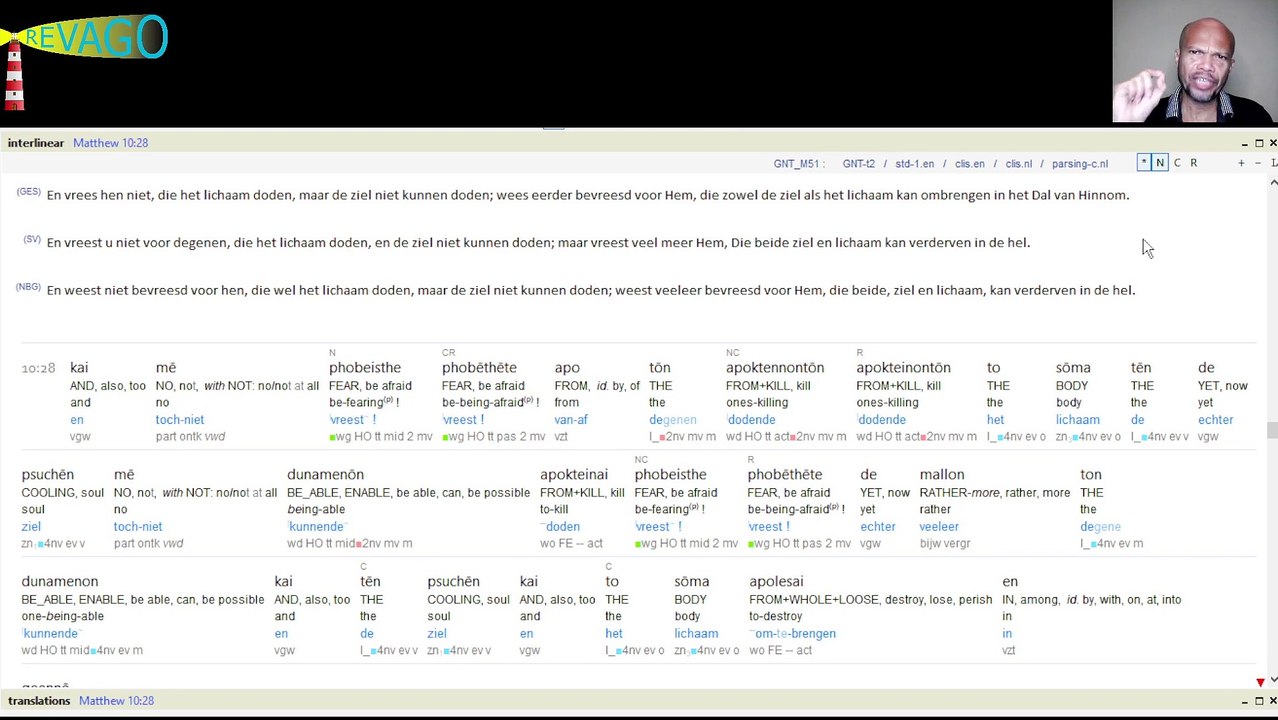Click the translations panel title
1278x720 pixels.
[x=39, y=701]
